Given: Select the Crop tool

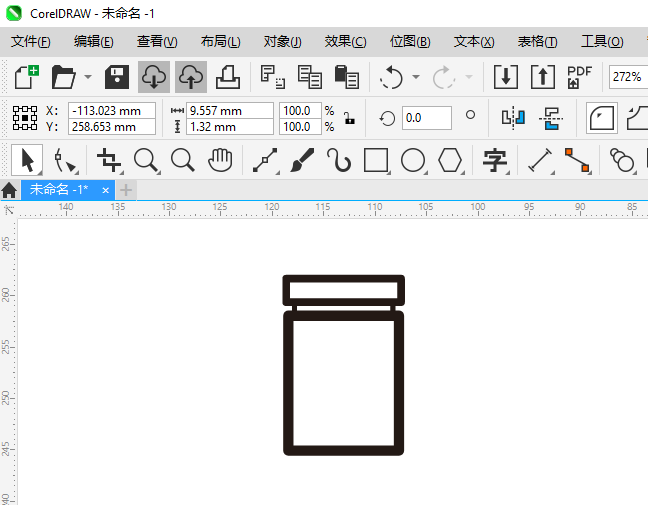Looking at the screenshot, I should click(x=109, y=160).
